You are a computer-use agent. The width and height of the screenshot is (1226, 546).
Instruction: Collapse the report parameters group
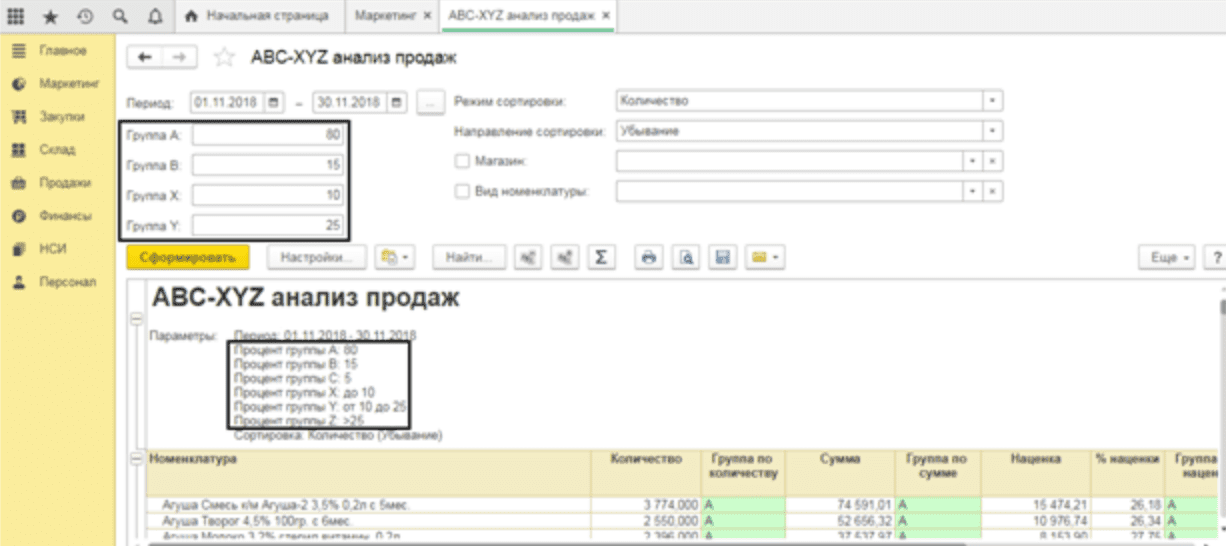(137, 318)
